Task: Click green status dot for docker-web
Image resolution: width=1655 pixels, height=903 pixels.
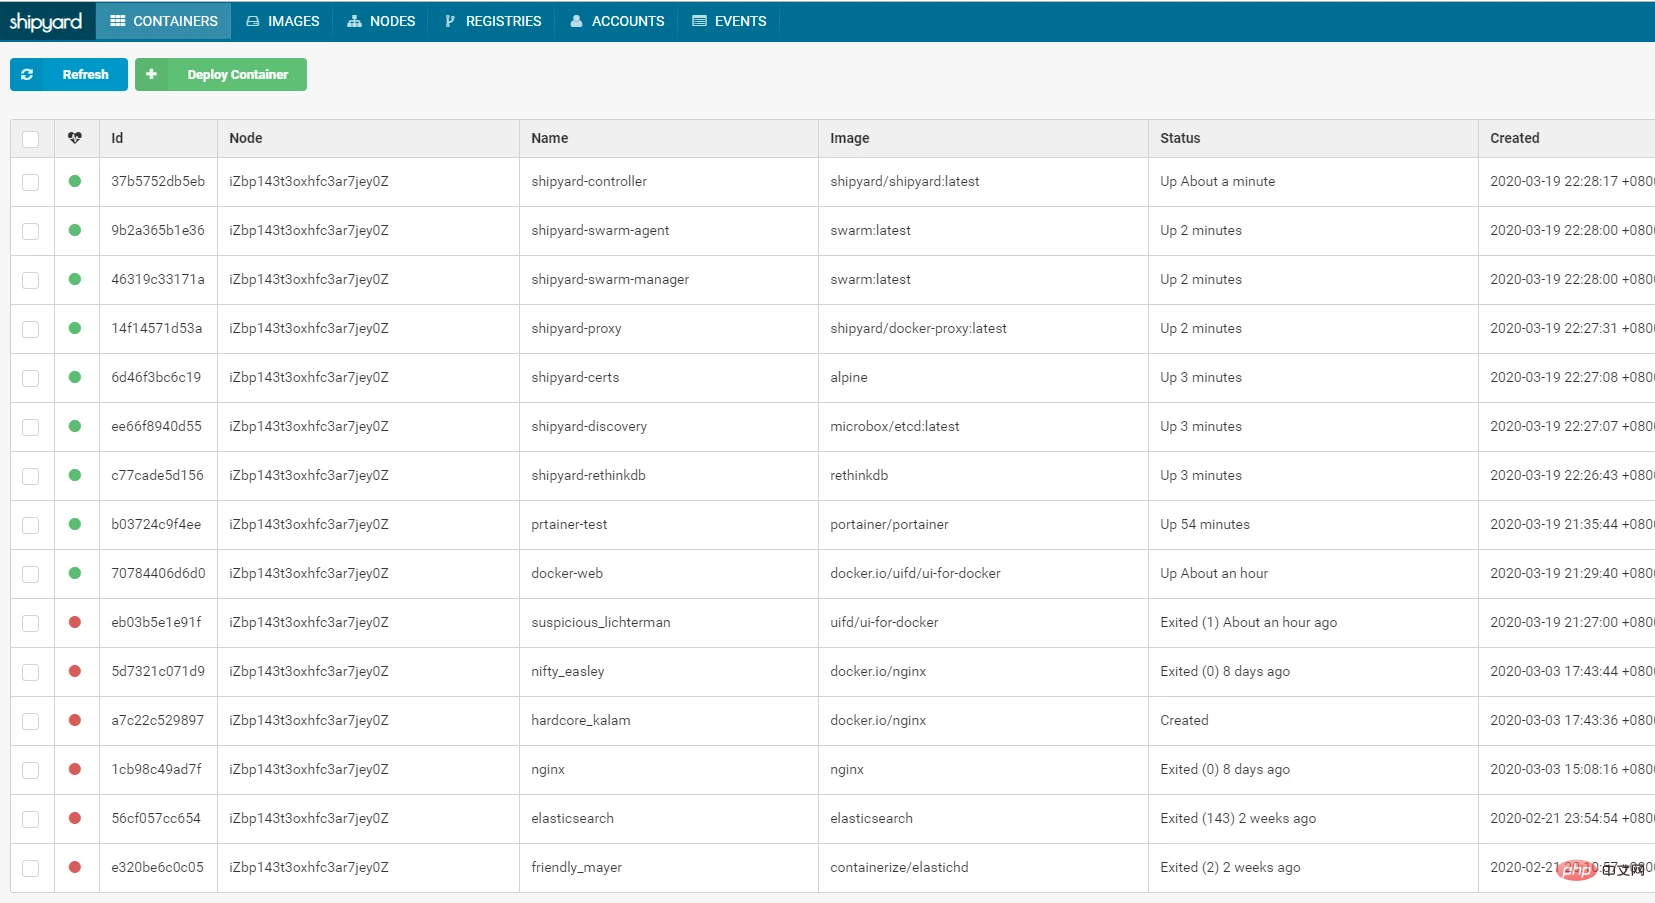Action: coord(75,573)
